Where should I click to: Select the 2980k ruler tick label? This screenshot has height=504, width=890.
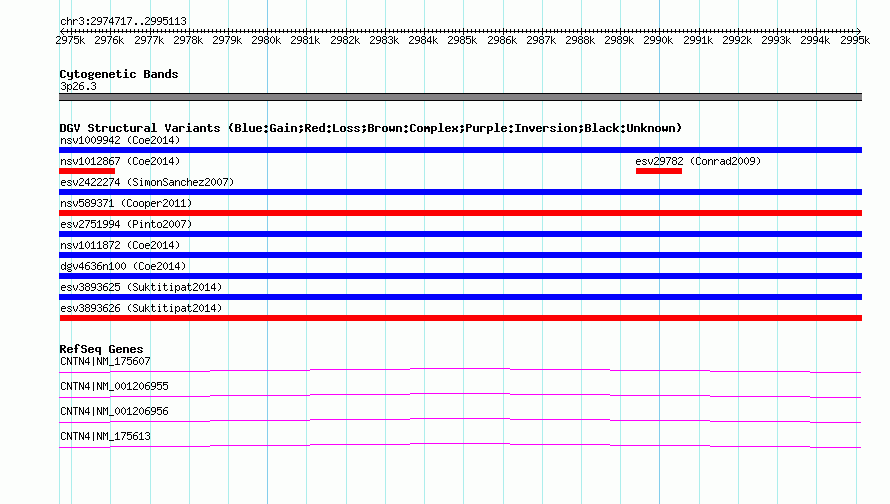266,40
